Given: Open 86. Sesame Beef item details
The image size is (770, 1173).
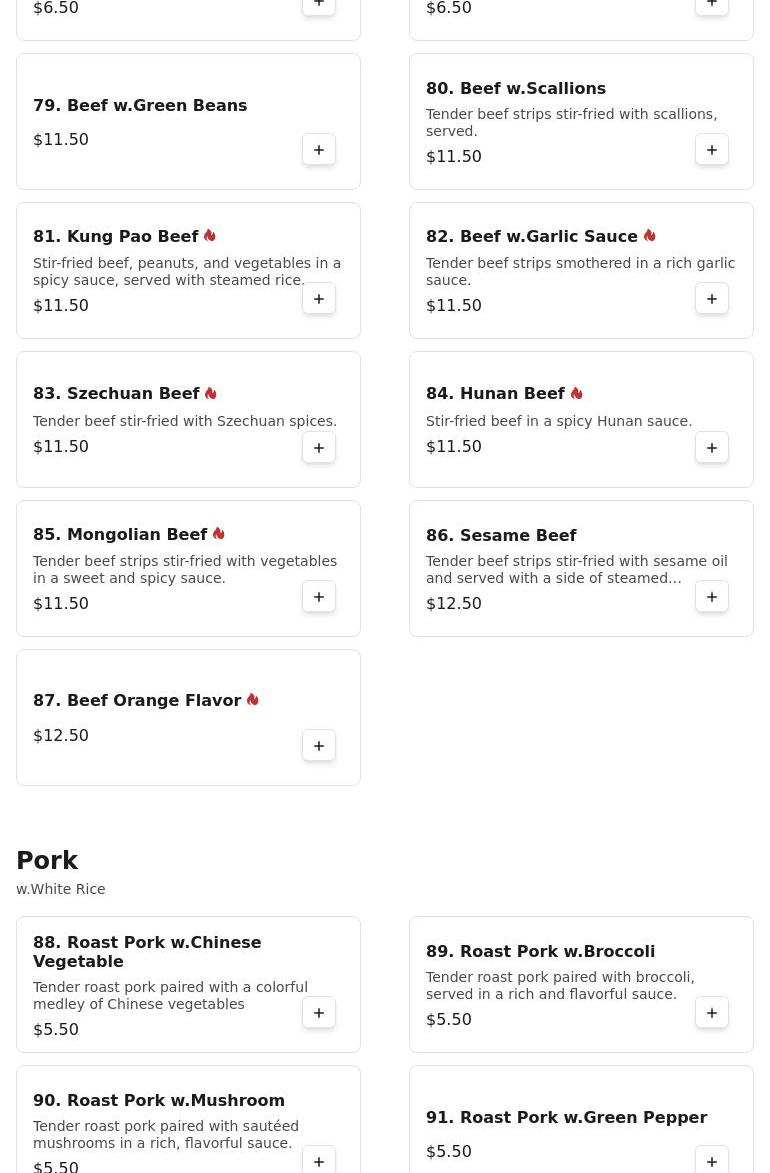Looking at the screenshot, I should (501, 536).
